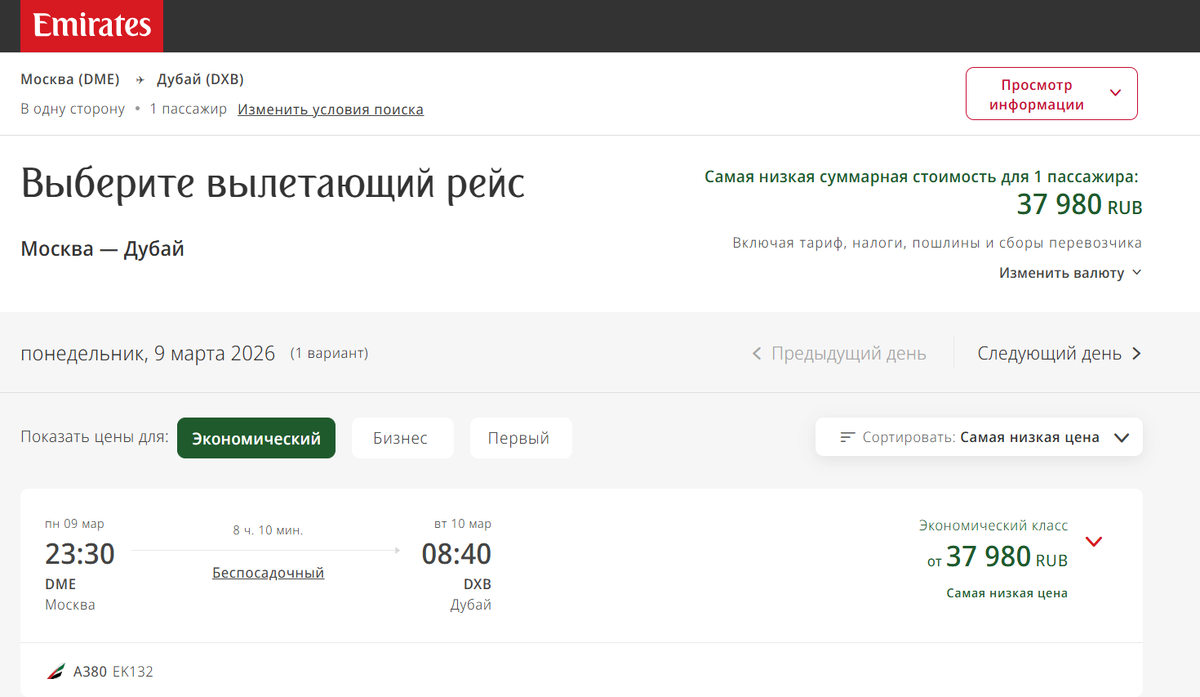The width and height of the screenshot is (1200, 697).
Task: Click the aircraft type A380
Action: (90, 672)
